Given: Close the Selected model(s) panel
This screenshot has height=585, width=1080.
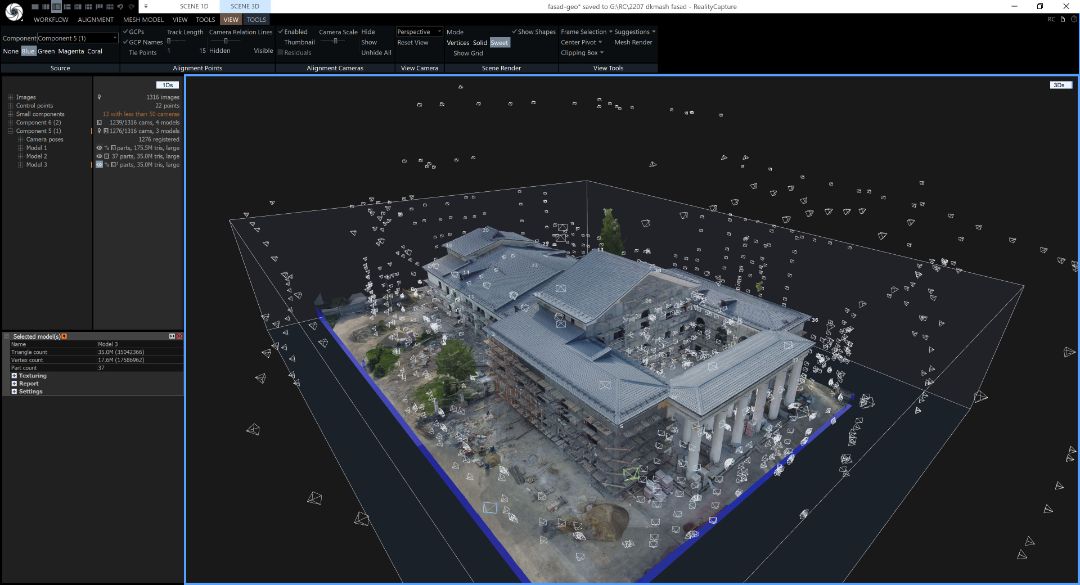Looking at the screenshot, I should [179, 336].
